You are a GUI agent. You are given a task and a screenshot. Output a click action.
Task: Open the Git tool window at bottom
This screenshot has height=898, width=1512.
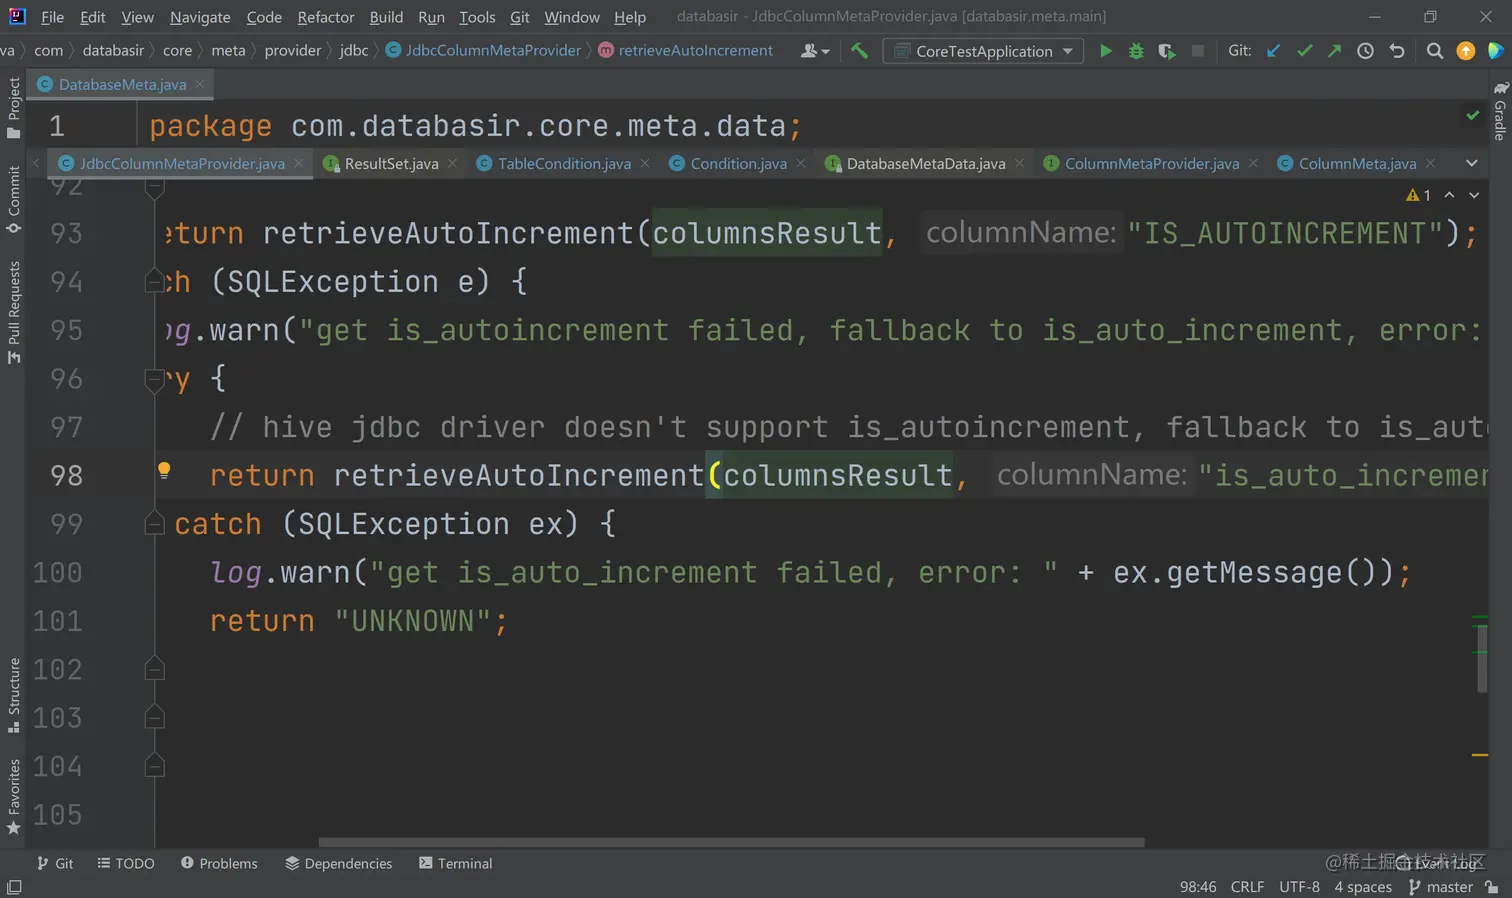[55, 863]
